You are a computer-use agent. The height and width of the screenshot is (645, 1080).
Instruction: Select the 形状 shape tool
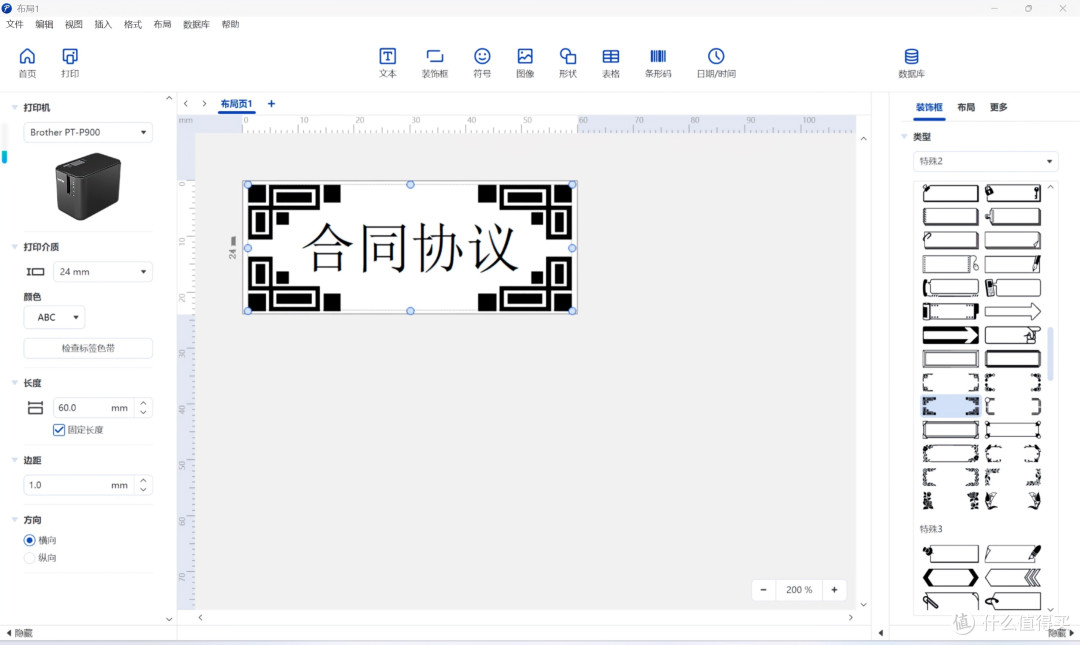pyautogui.click(x=568, y=62)
